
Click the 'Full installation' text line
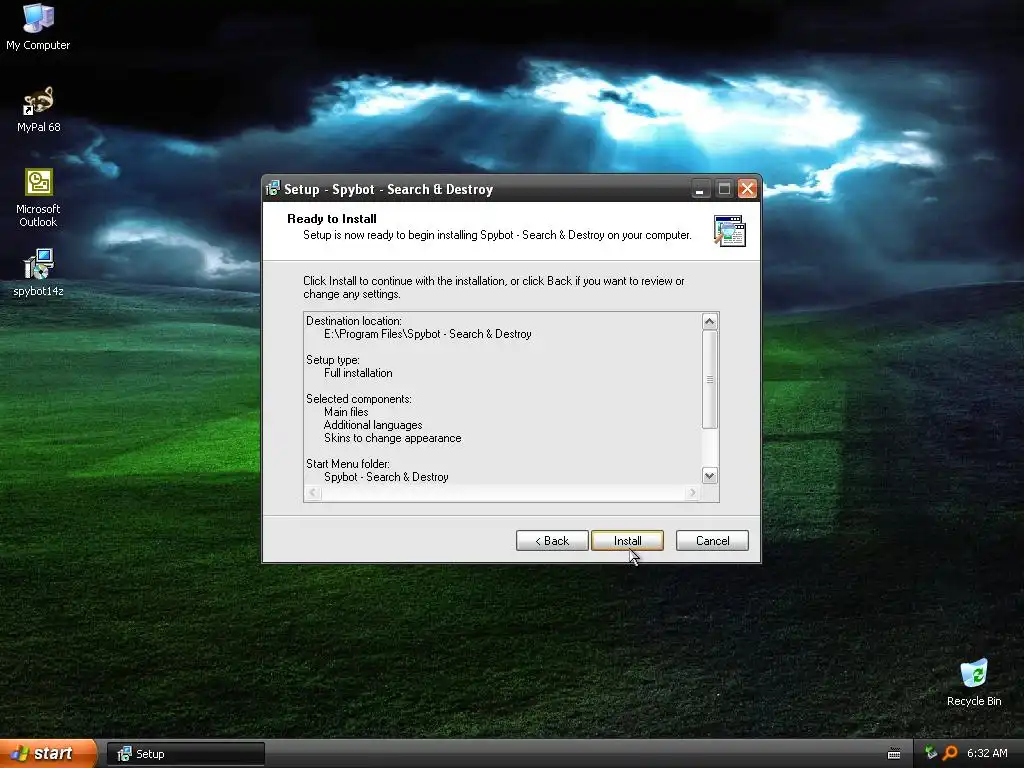pyautogui.click(x=358, y=373)
